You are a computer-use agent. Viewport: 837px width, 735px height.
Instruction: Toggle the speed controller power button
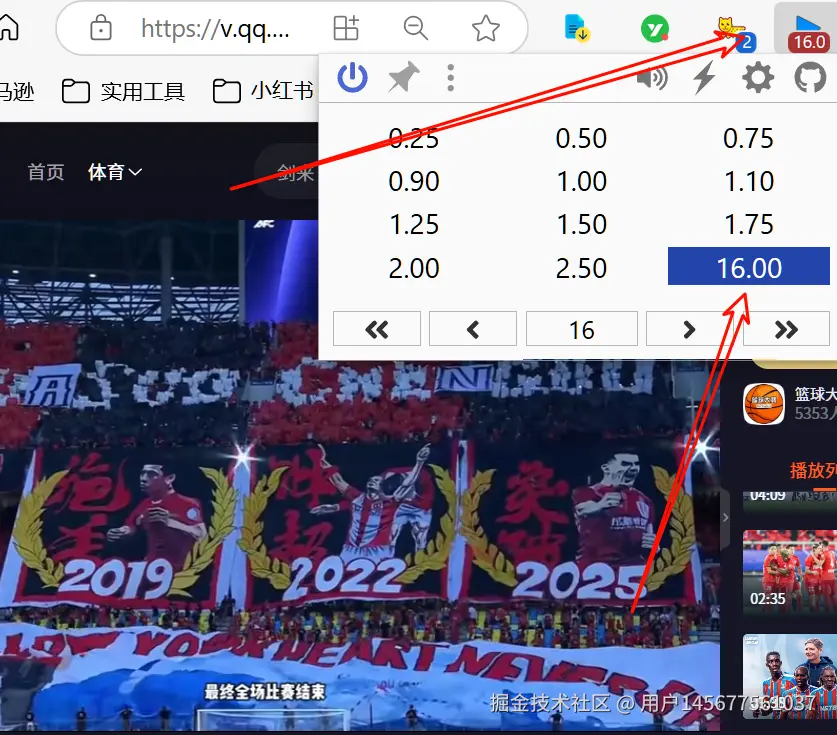point(352,77)
